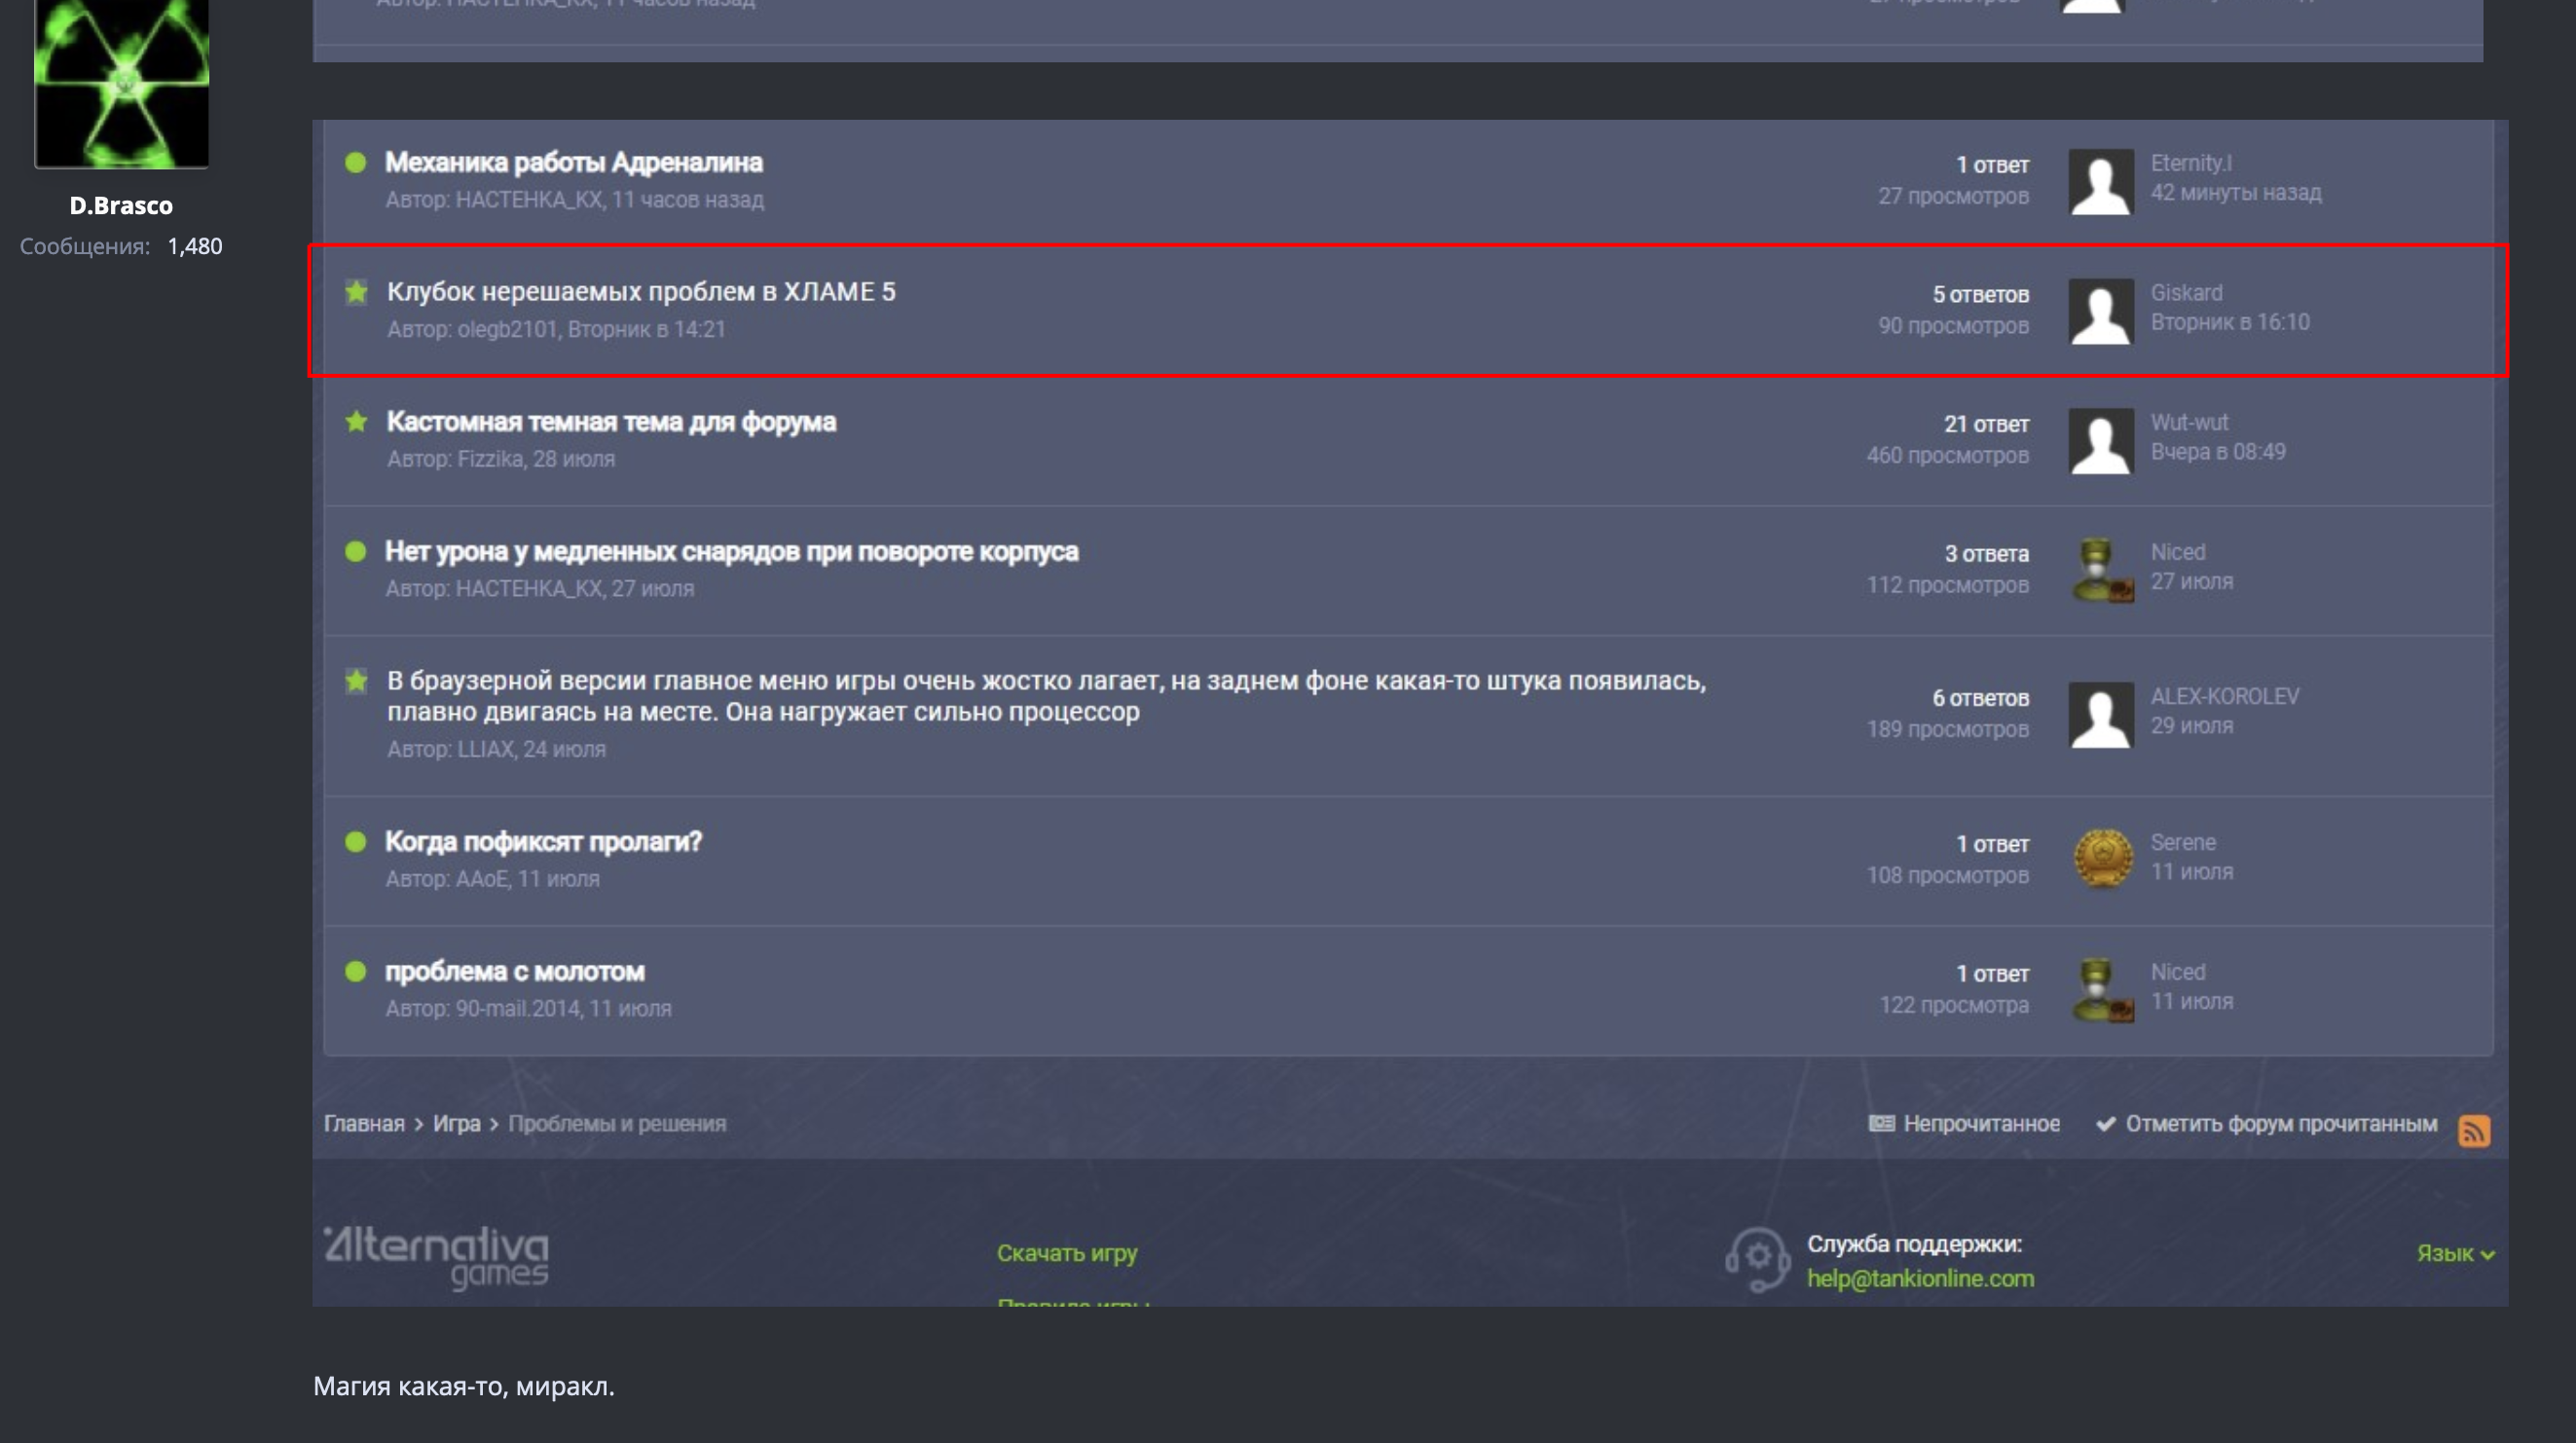This screenshot has height=1443, width=2576.
Task: Click the support headset icon
Action: pyautogui.click(x=1756, y=1259)
